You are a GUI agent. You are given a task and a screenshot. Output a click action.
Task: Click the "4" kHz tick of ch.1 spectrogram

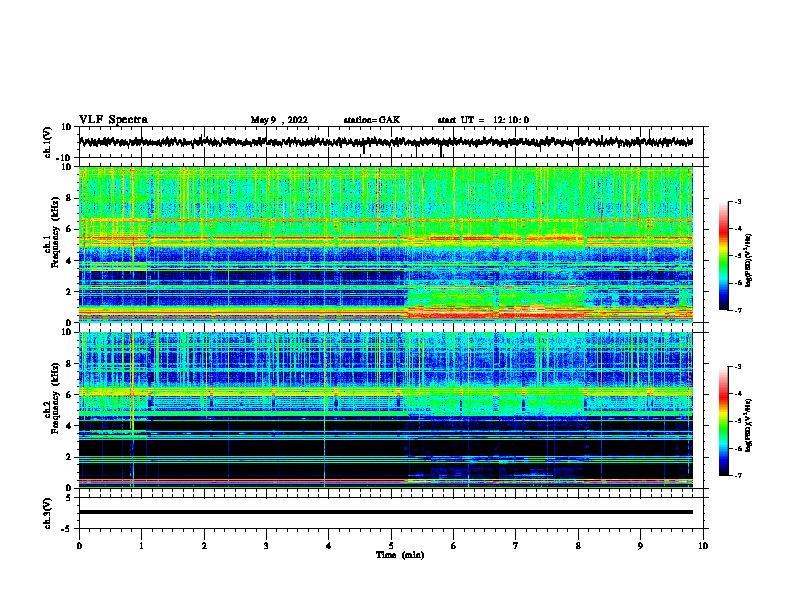69,261
